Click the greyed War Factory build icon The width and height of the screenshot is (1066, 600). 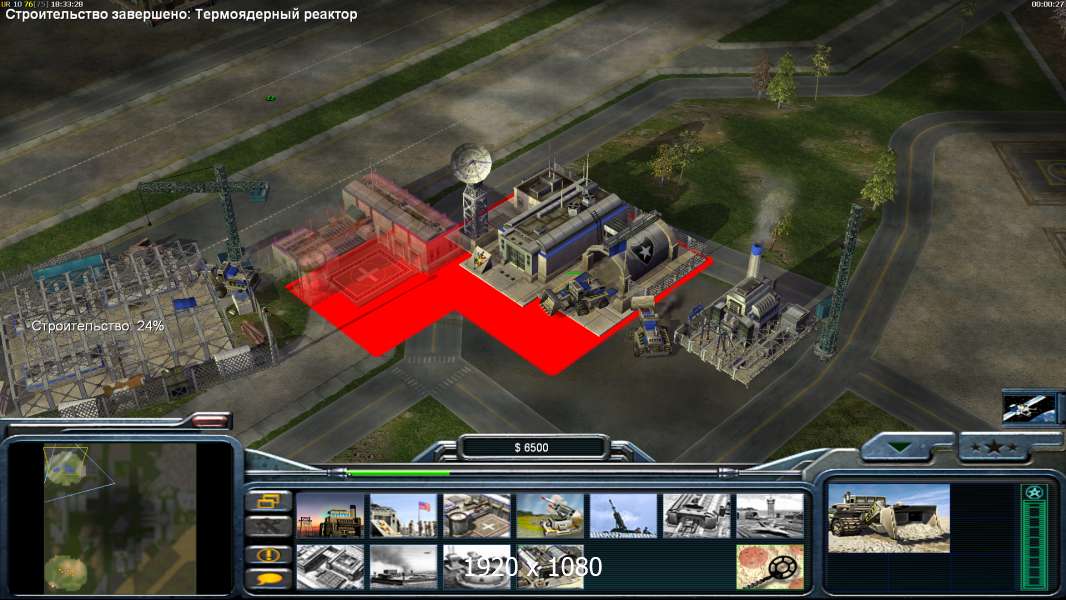[x=697, y=516]
